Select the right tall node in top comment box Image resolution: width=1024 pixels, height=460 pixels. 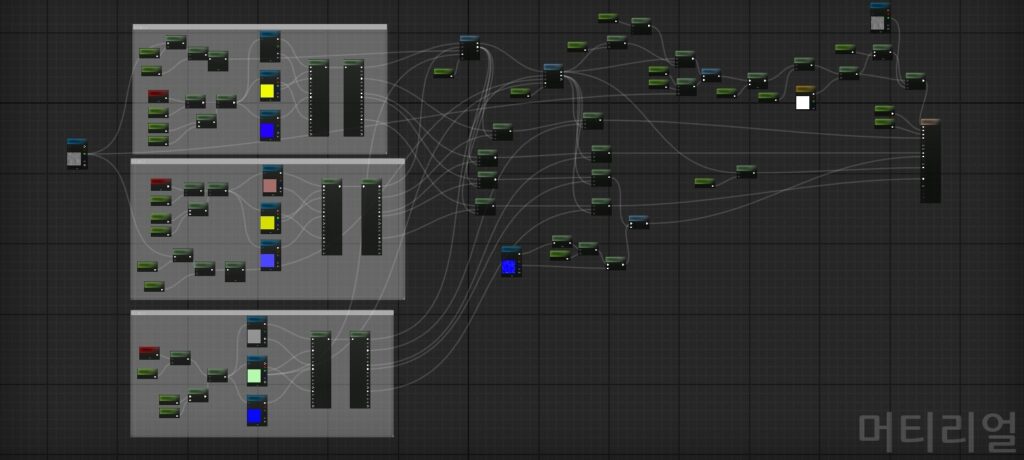[x=354, y=98]
